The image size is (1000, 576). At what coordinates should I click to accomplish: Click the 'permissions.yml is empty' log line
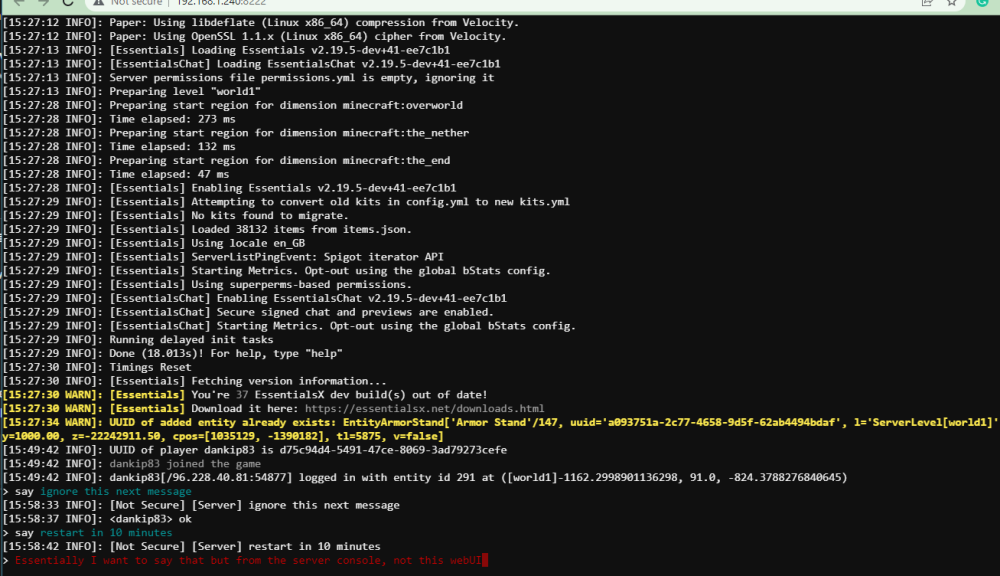[249, 77]
